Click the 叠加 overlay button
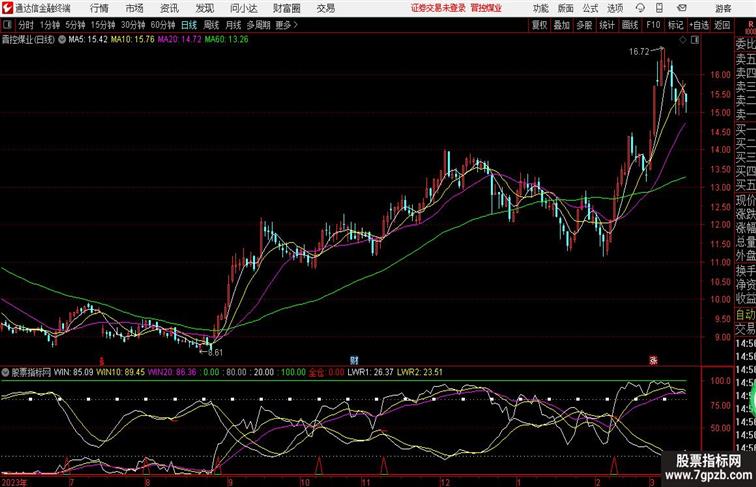The width and height of the screenshot is (756, 487). point(562,25)
